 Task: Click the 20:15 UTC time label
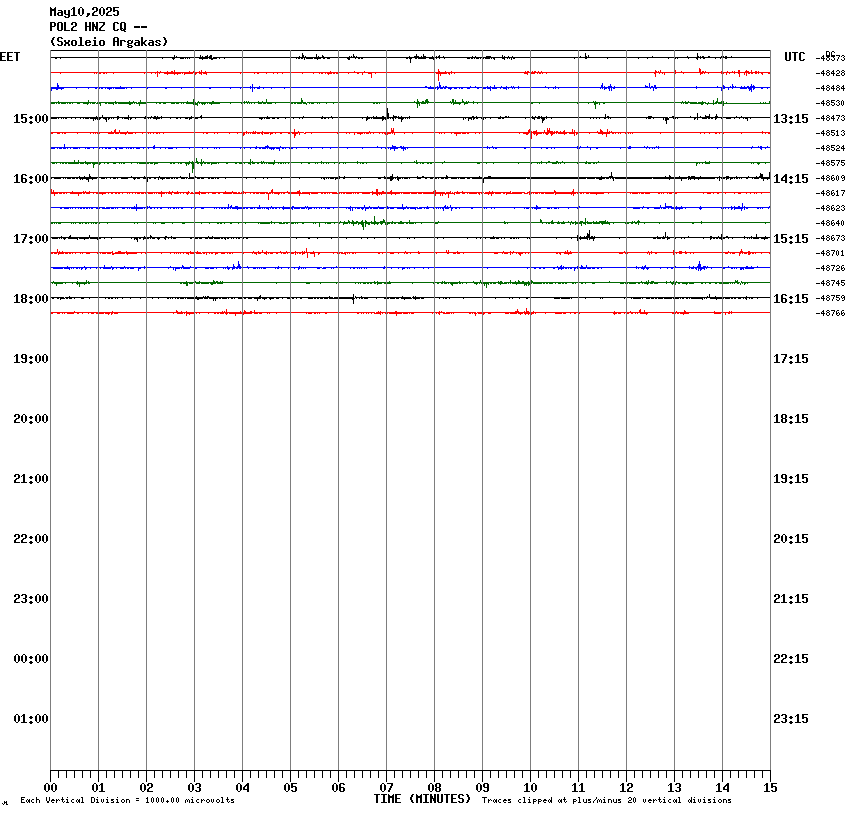point(790,539)
